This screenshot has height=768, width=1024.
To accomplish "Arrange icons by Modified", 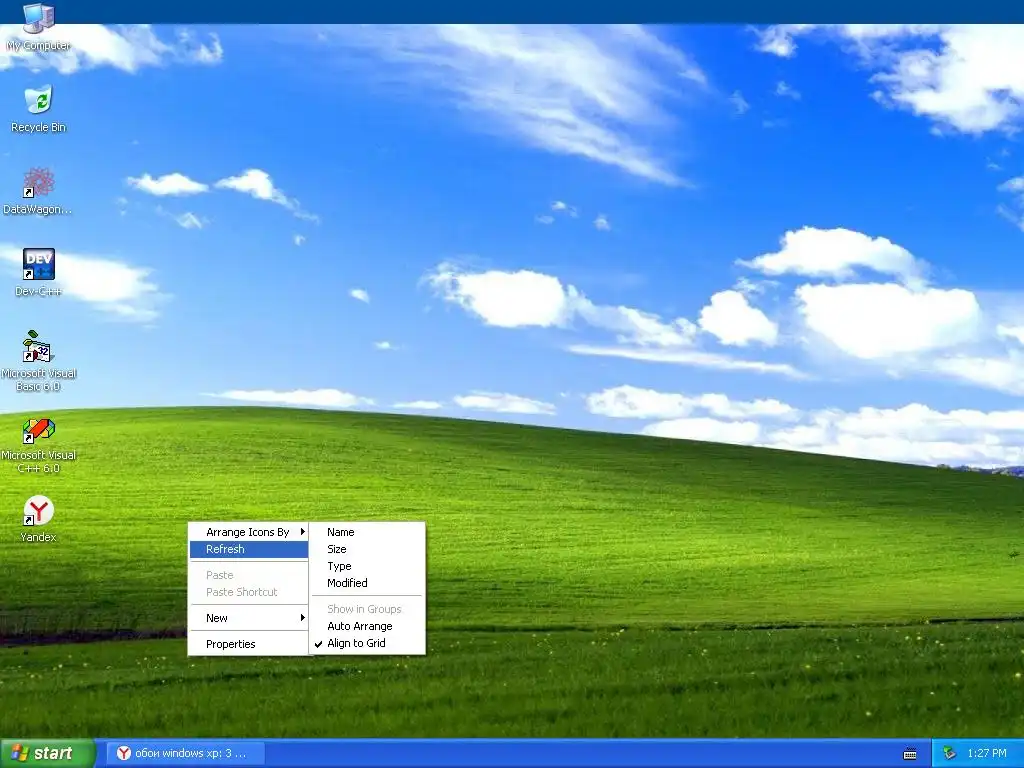I will click(367, 583).
